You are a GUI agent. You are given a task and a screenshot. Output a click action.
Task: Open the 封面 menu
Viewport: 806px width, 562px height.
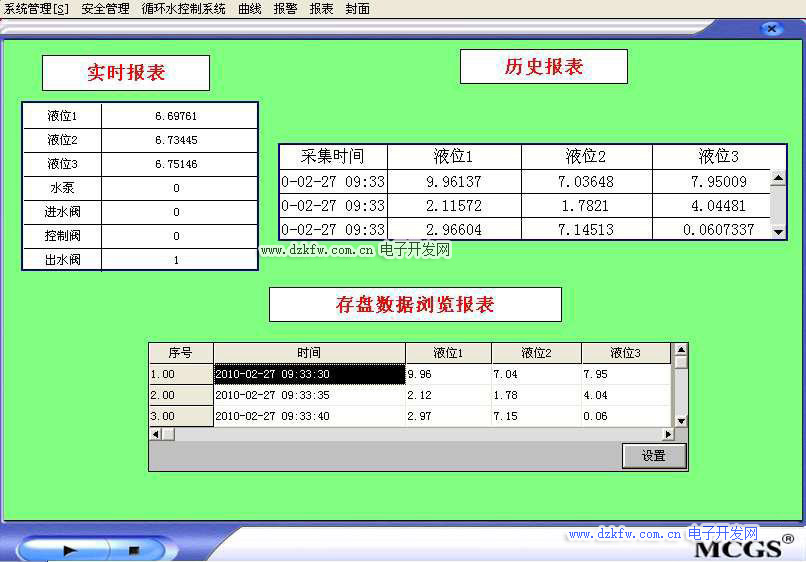[357, 9]
